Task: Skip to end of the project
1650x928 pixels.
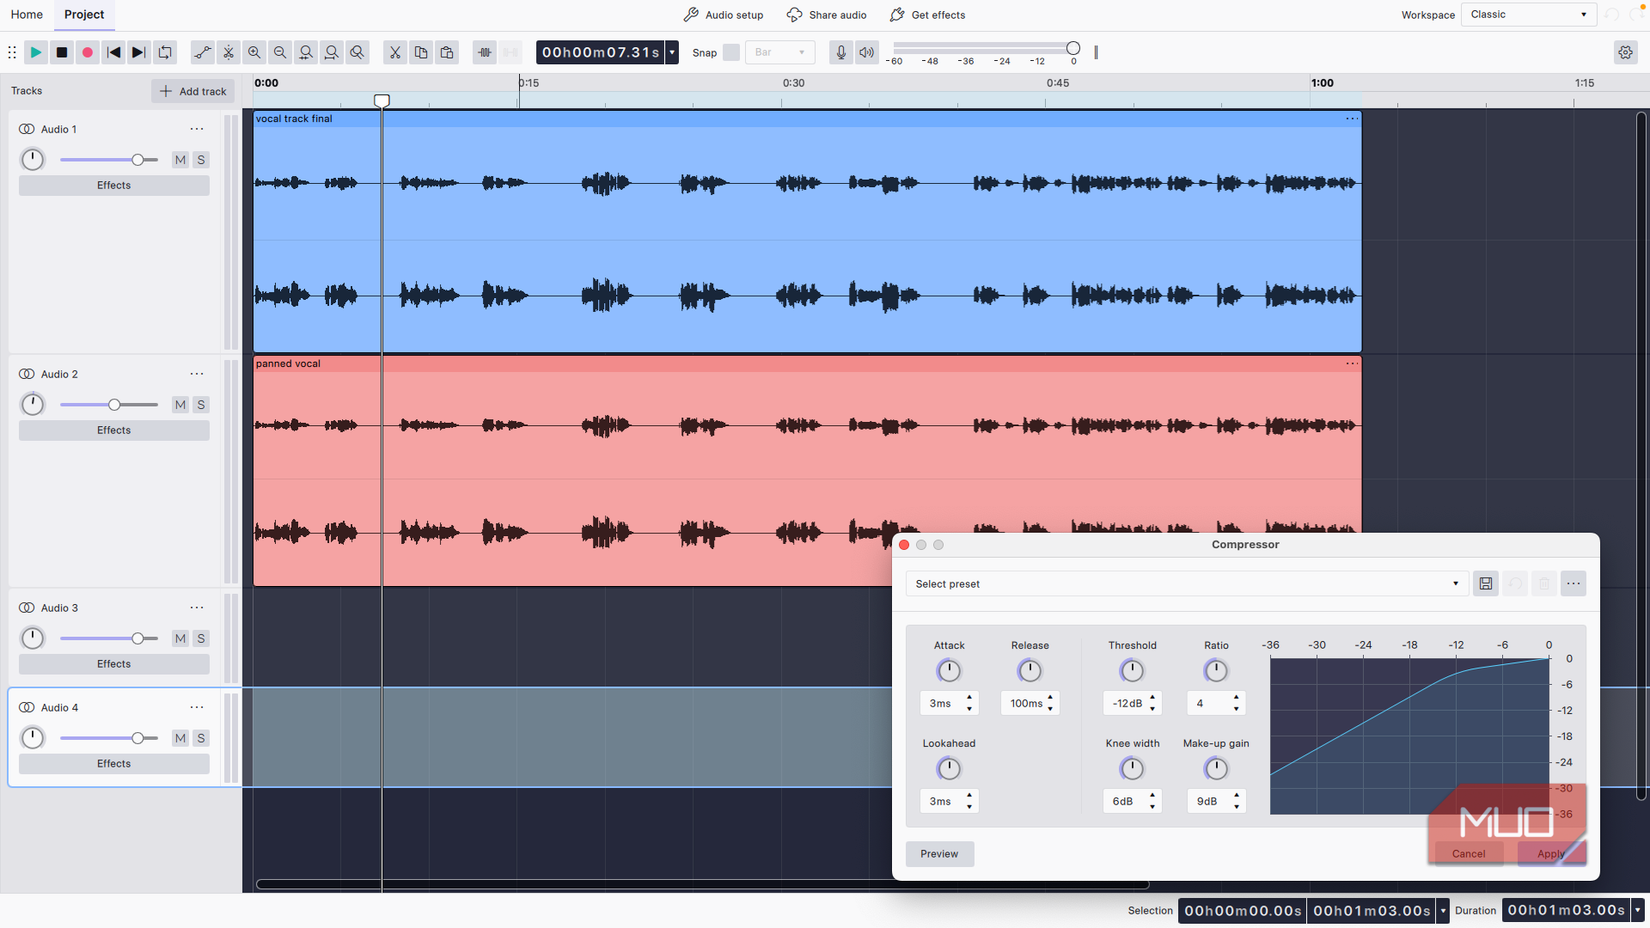Action: coord(139,52)
